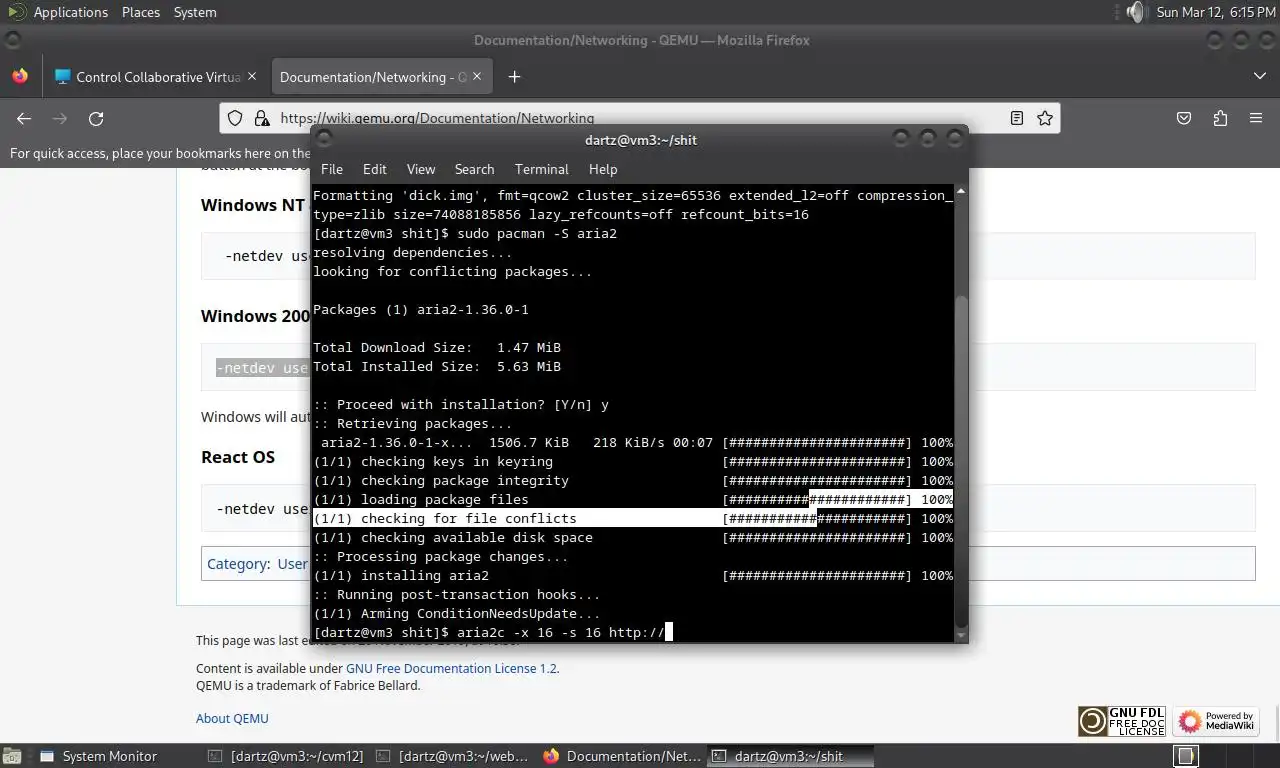
Task: Select dartz@vm3:~/shit terminal taskbar entry
Action: [x=790, y=756]
